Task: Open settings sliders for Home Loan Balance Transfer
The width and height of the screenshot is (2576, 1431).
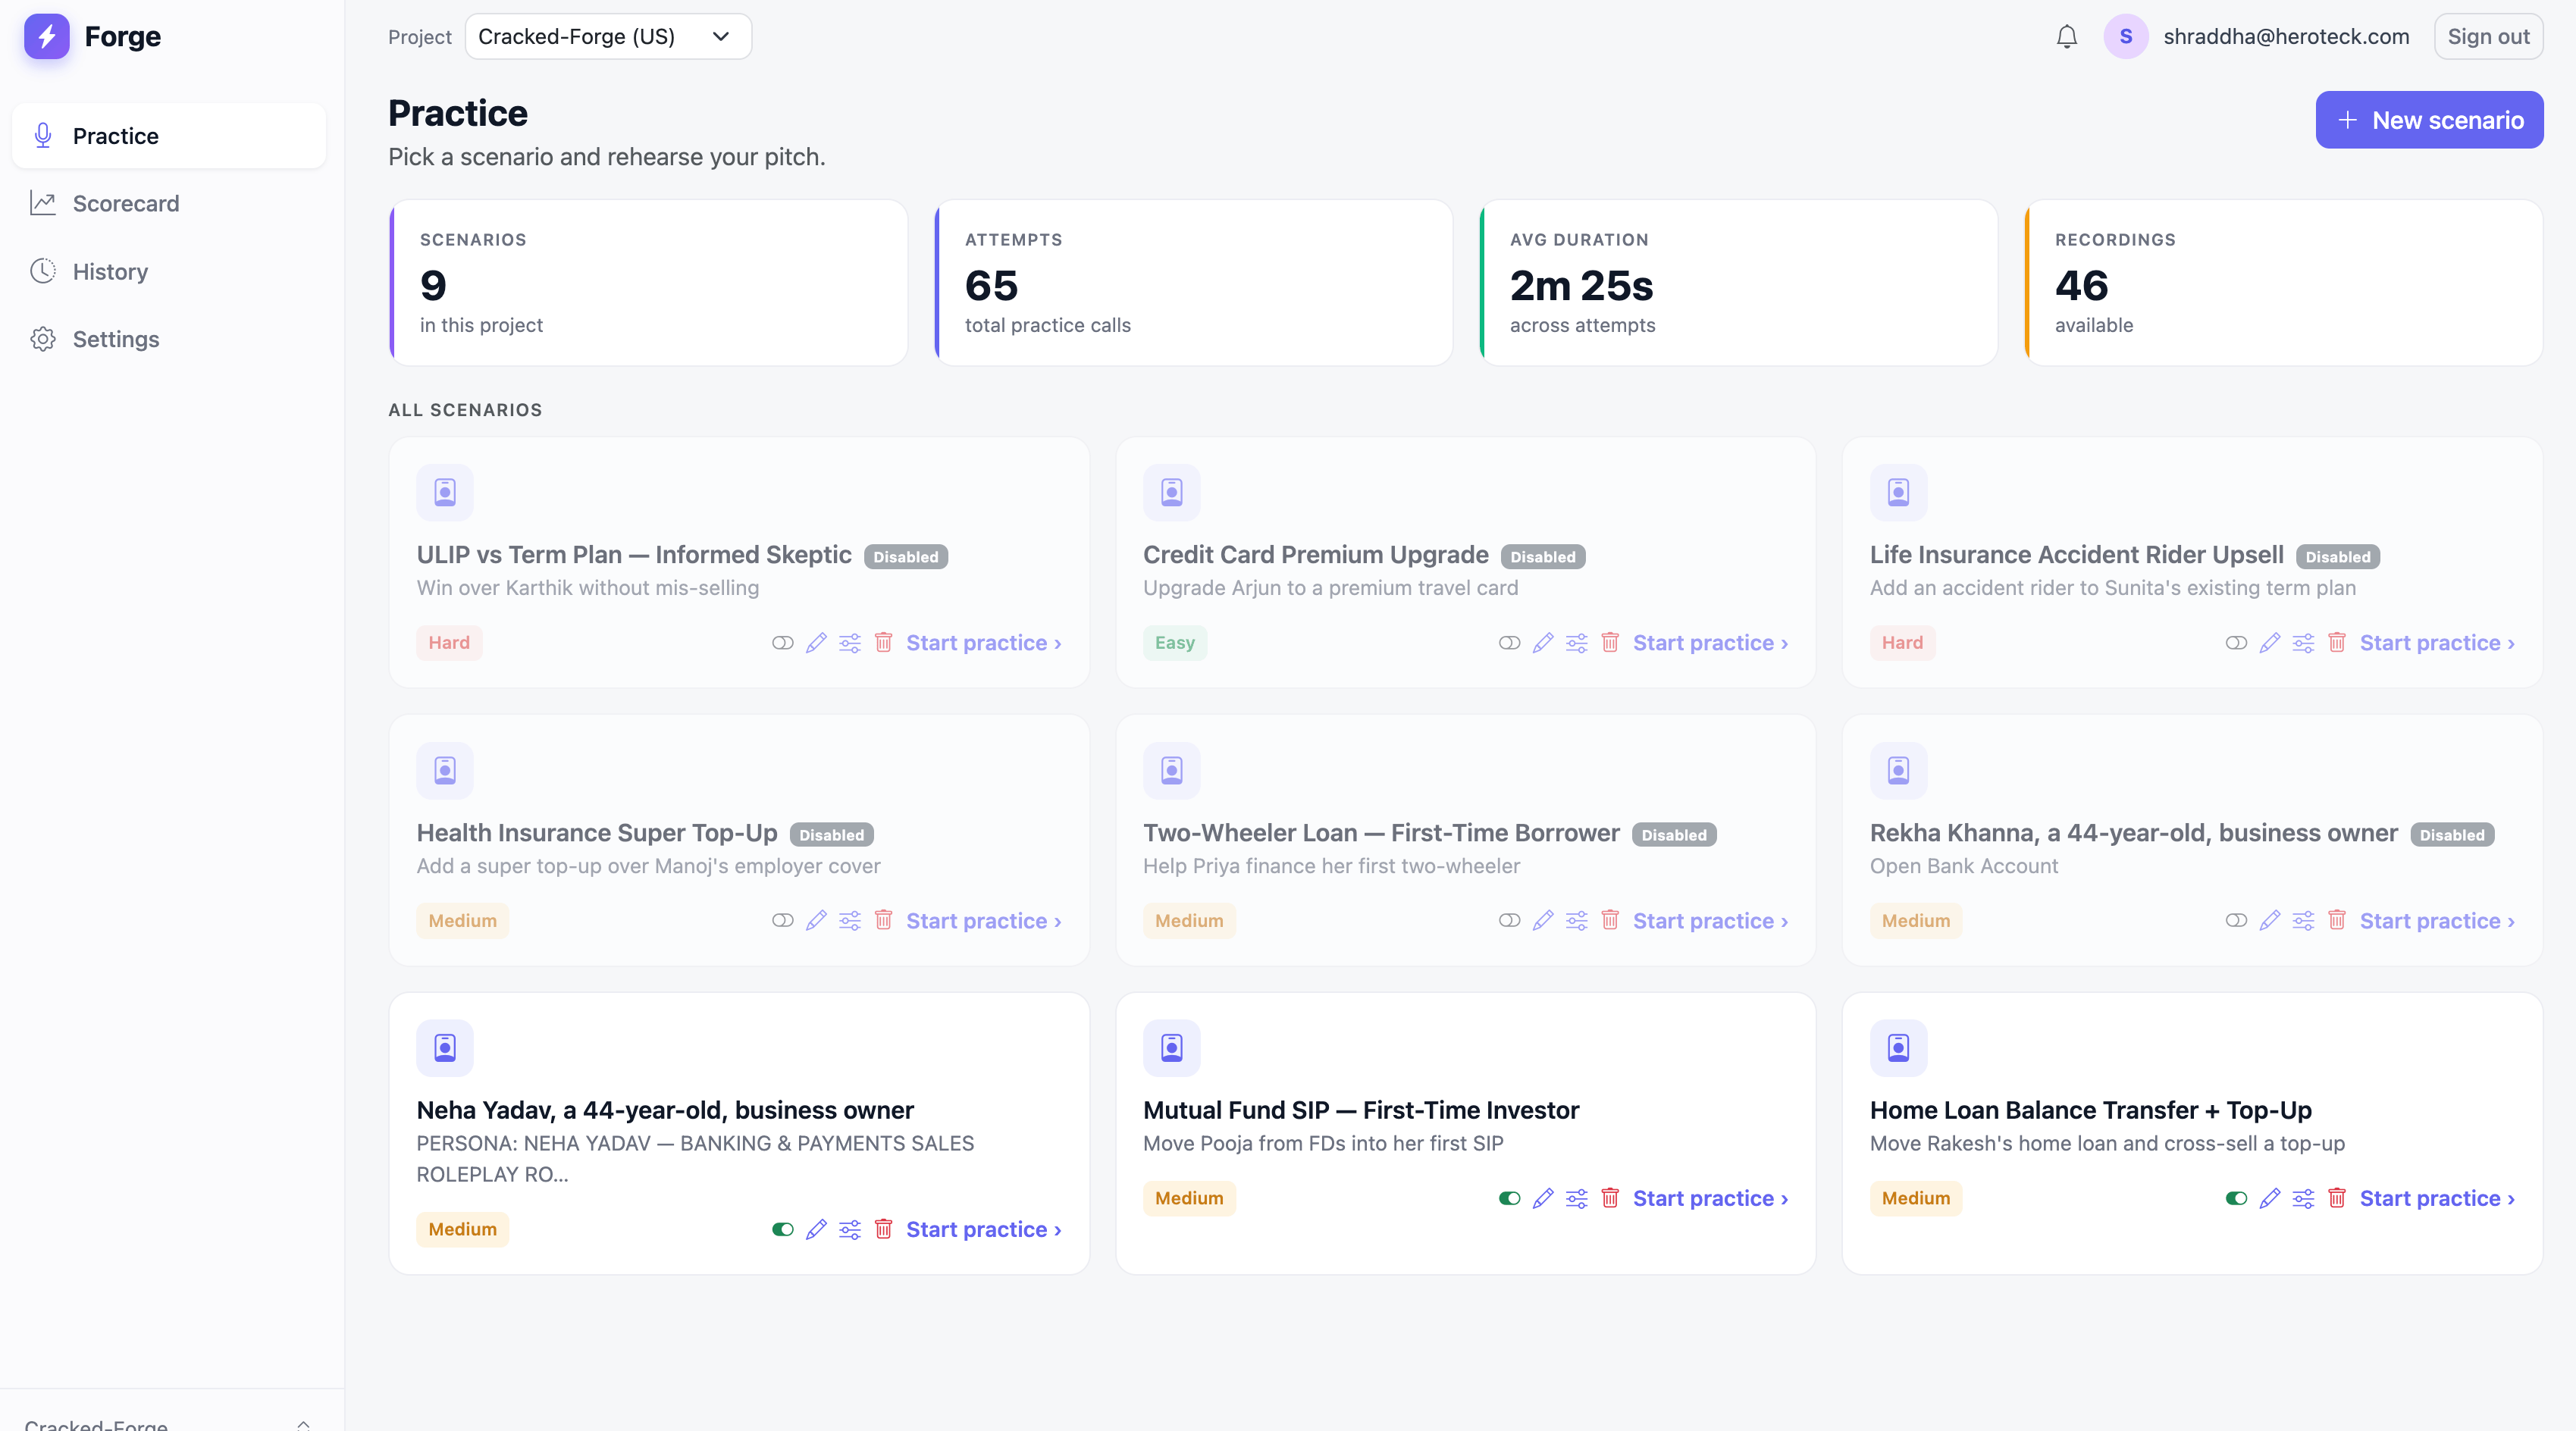Action: point(2303,1199)
